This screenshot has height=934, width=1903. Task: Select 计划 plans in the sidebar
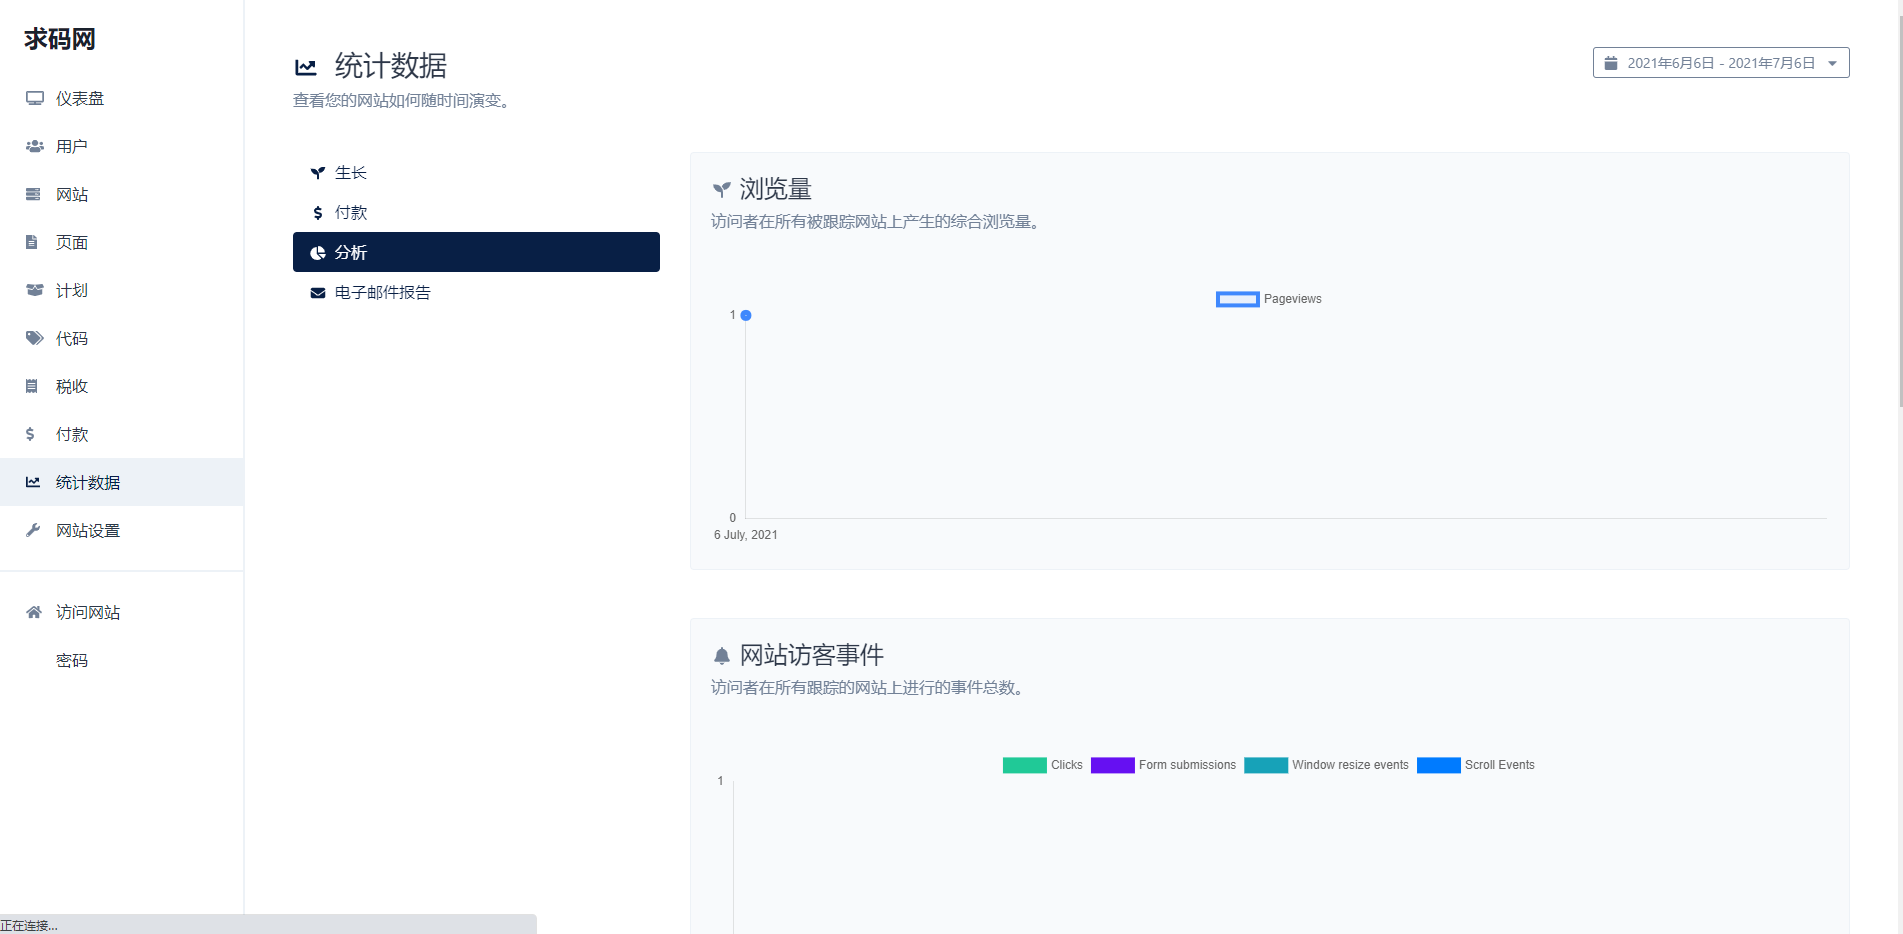(122, 290)
